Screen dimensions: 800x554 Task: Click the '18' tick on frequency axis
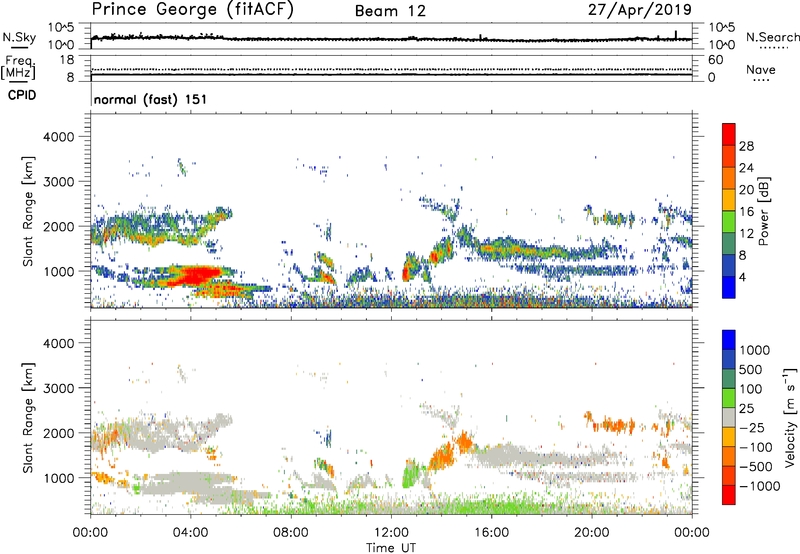pos(67,60)
